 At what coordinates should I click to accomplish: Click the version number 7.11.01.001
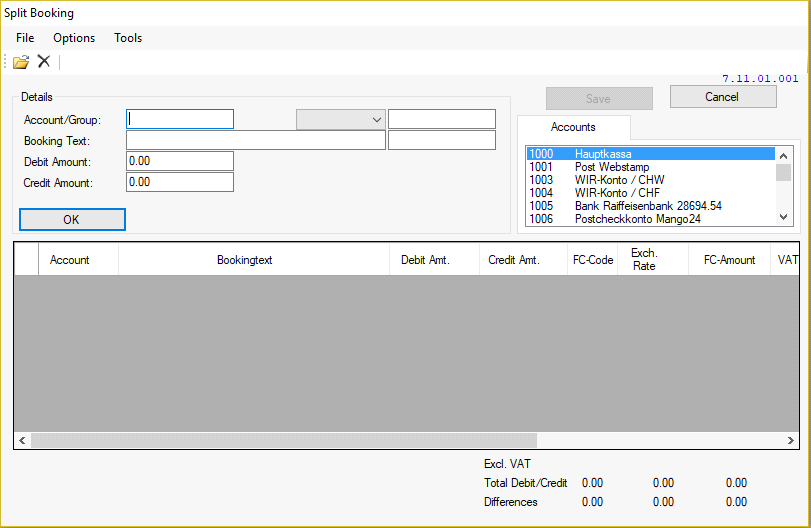(760, 79)
